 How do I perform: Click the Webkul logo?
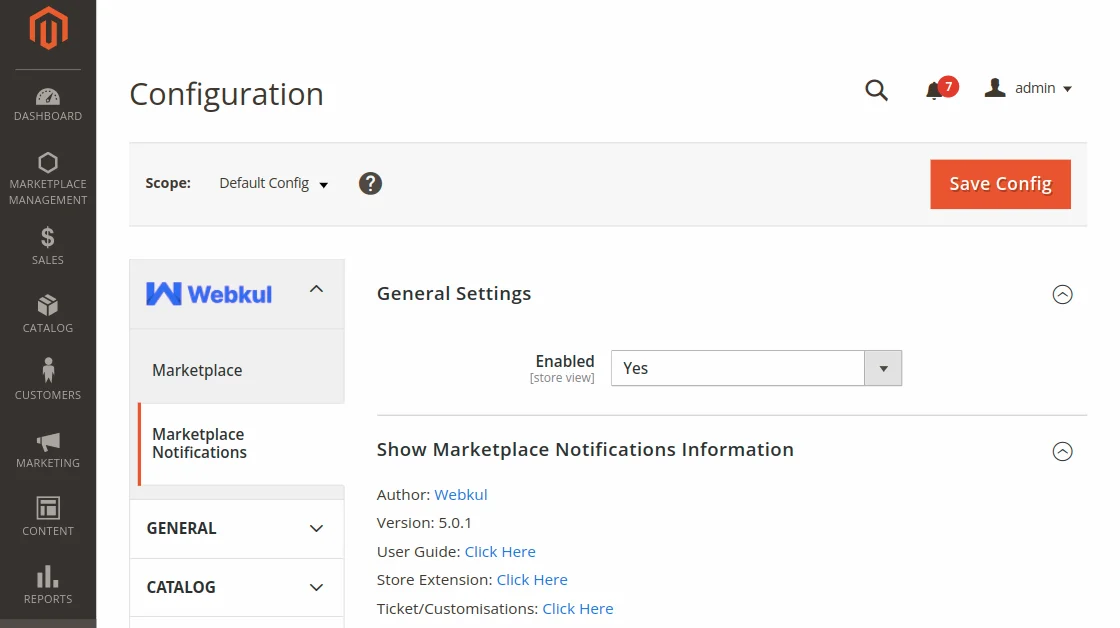tap(209, 294)
